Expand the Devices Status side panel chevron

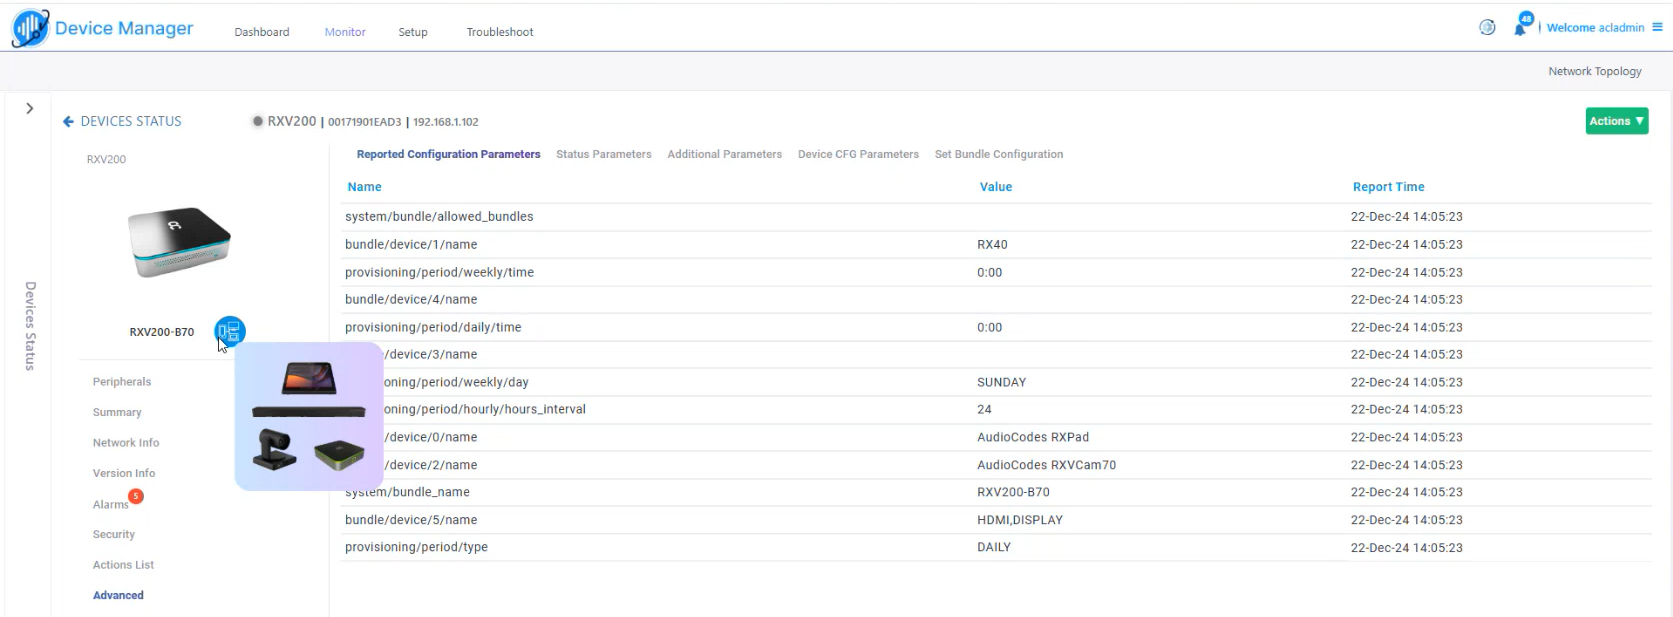(x=30, y=108)
